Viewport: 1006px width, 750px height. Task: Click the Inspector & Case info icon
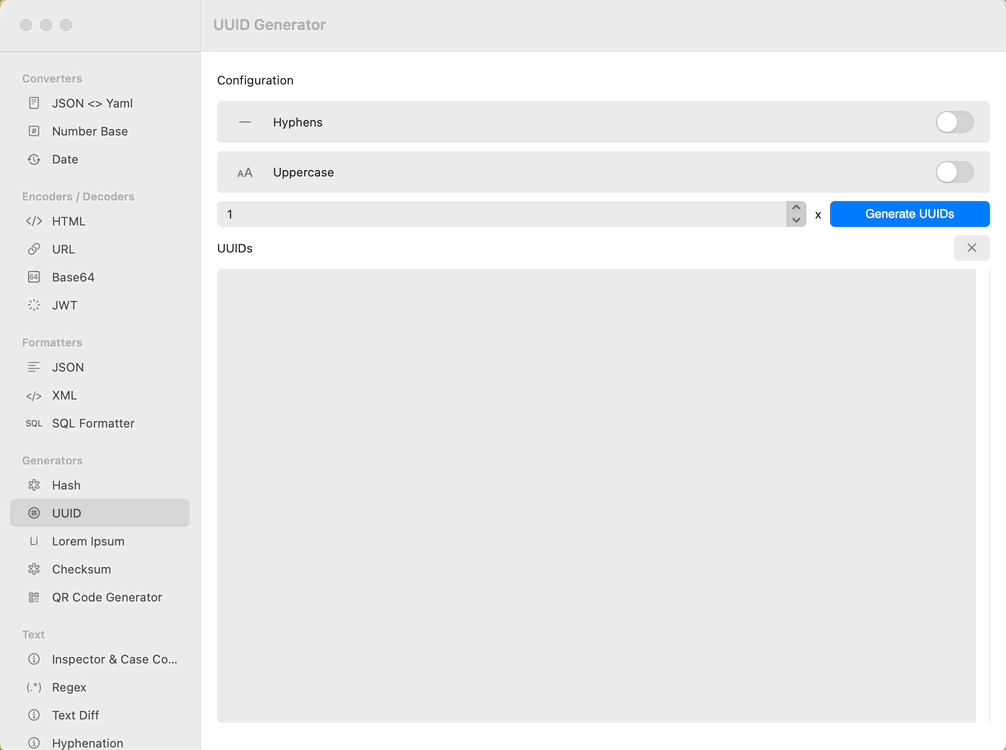34,659
